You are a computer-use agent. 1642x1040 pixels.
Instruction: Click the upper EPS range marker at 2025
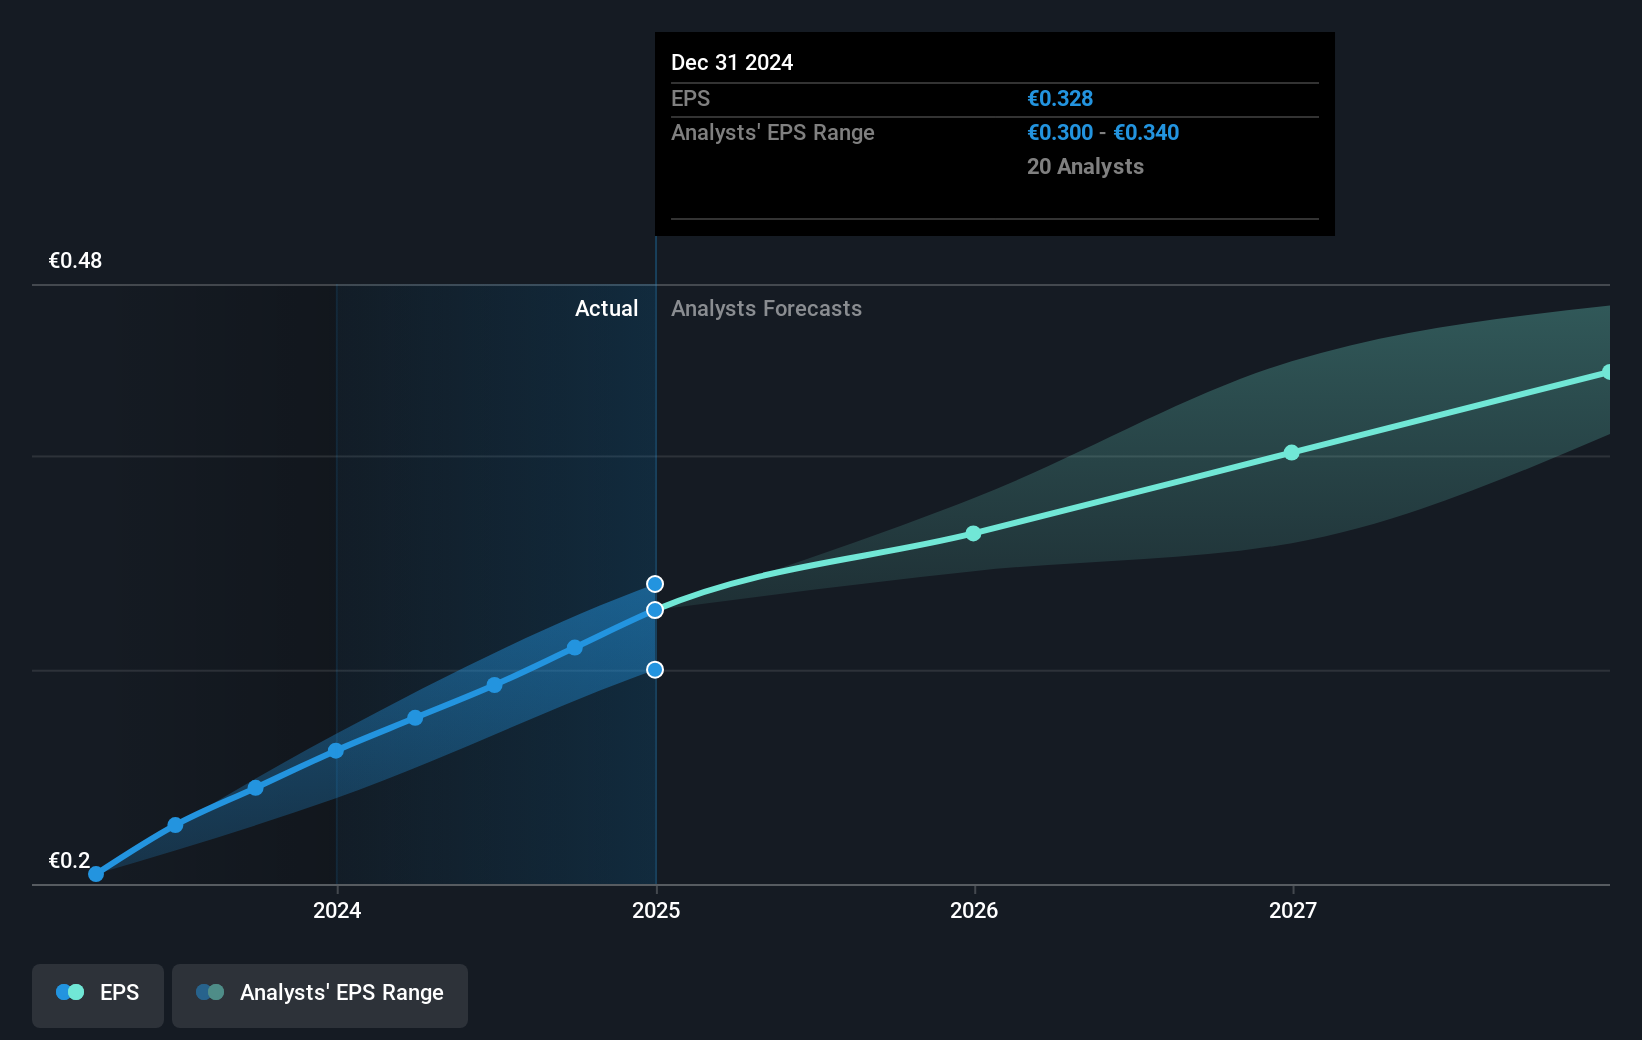655,584
